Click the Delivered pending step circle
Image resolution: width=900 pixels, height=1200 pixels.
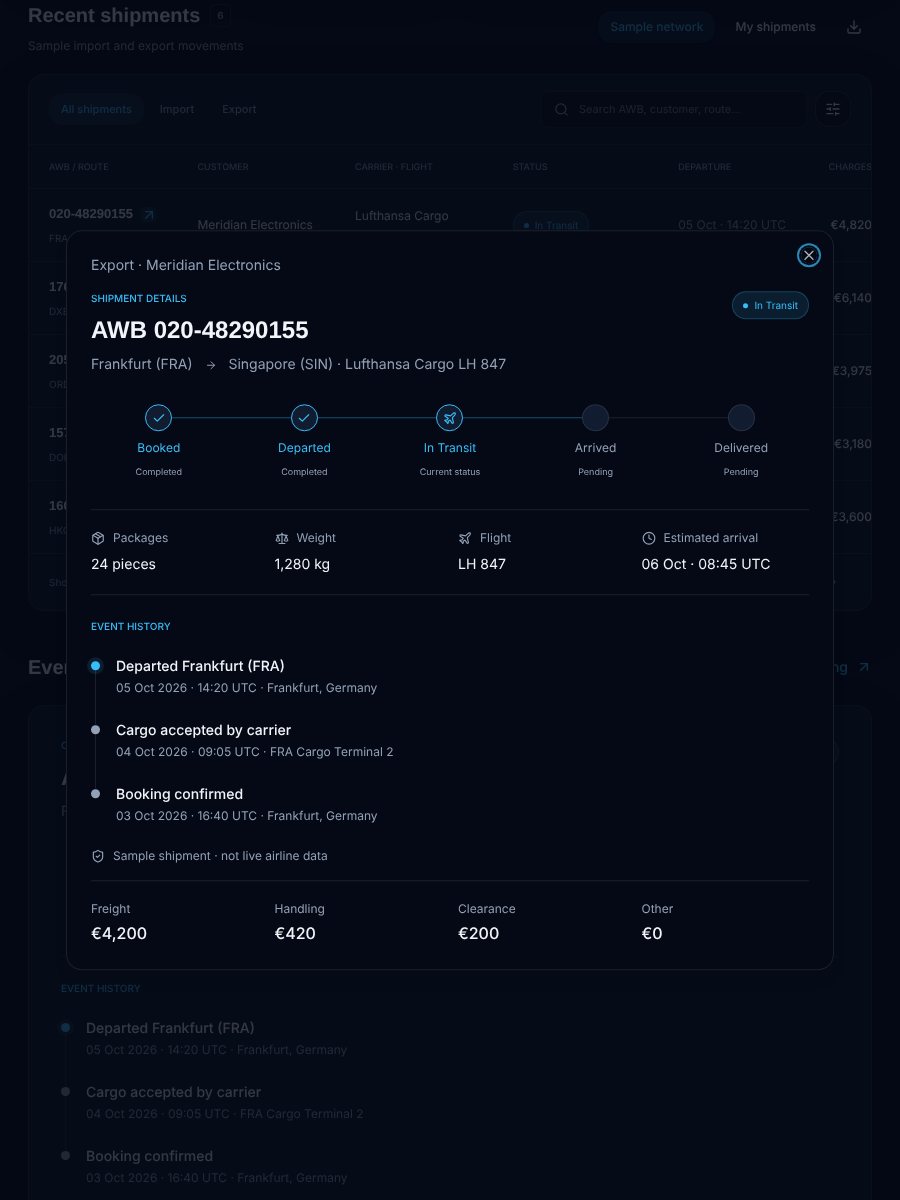click(741, 418)
